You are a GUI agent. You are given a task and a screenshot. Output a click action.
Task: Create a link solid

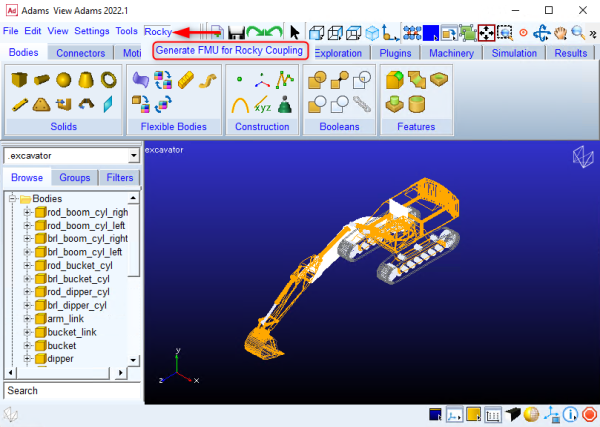click(20, 104)
